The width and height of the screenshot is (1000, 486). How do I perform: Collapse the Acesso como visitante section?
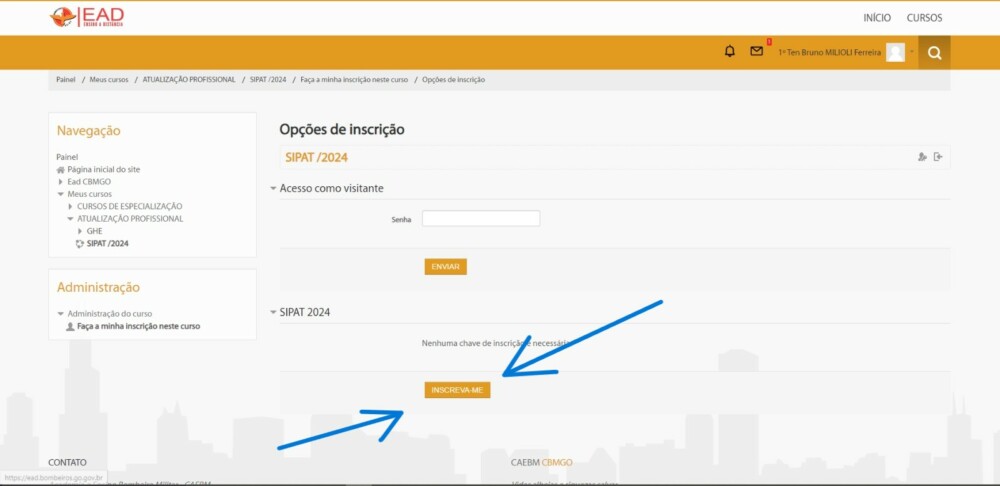pyautogui.click(x=274, y=189)
